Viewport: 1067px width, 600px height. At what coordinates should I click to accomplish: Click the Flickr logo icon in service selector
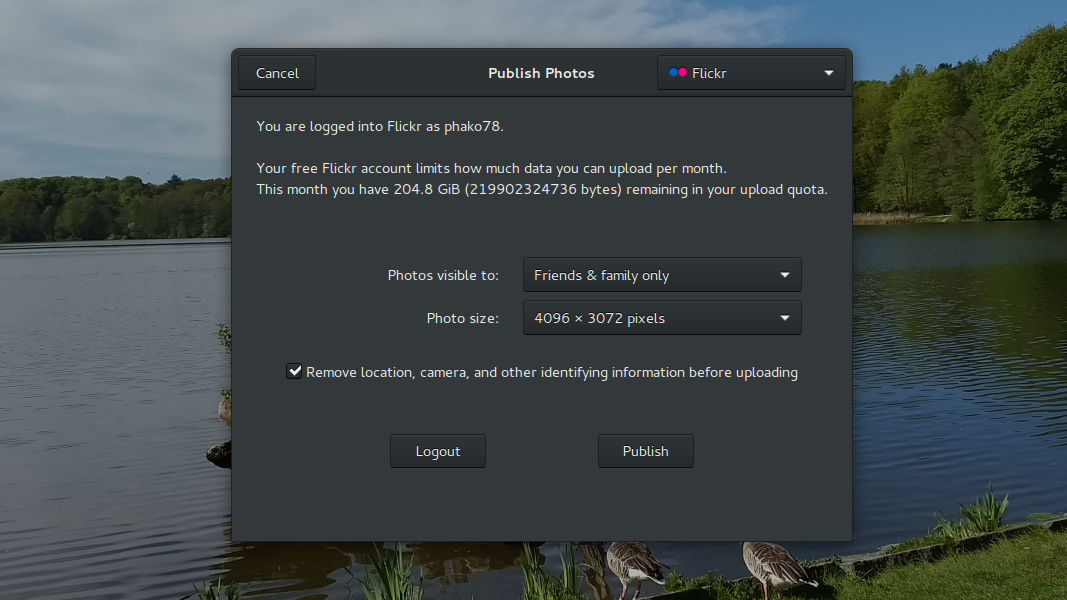pos(678,73)
